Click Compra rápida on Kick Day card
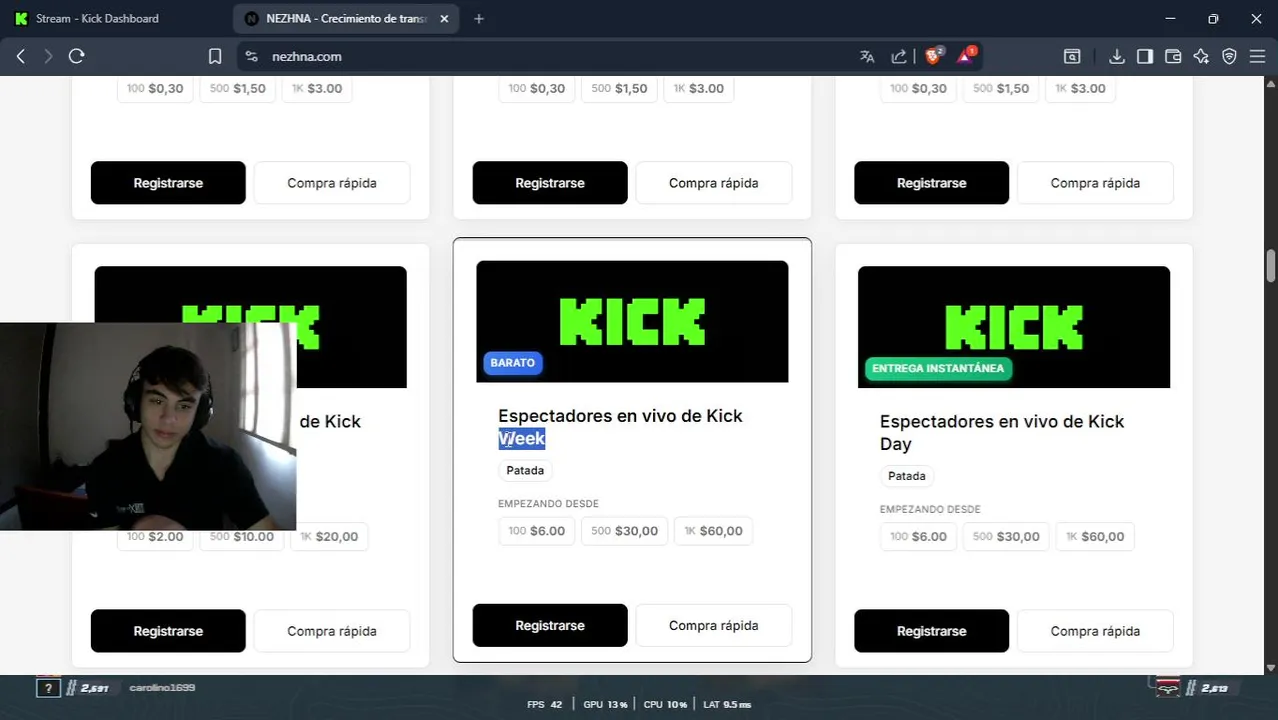 tap(1095, 631)
